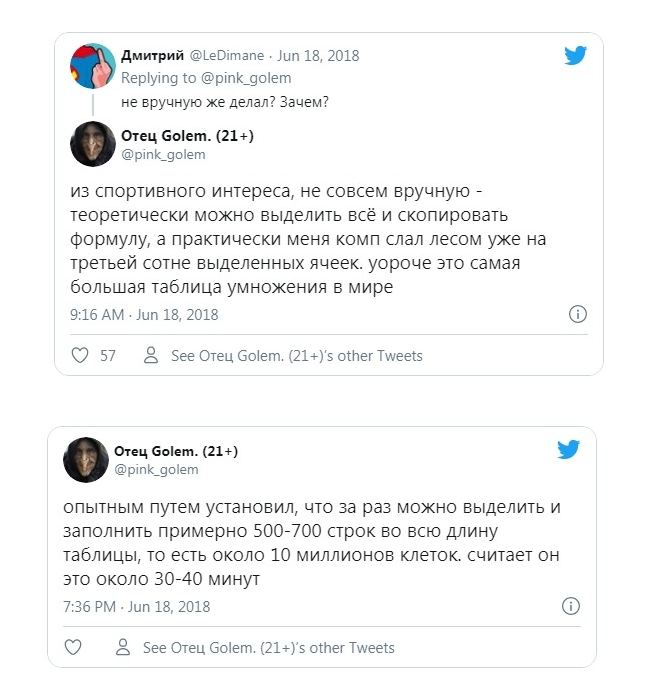Open Отец Golem avatar in first tweet
Image resolution: width=667 pixels, height=694 pixels.
pyautogui.click(x=93, y=144)
